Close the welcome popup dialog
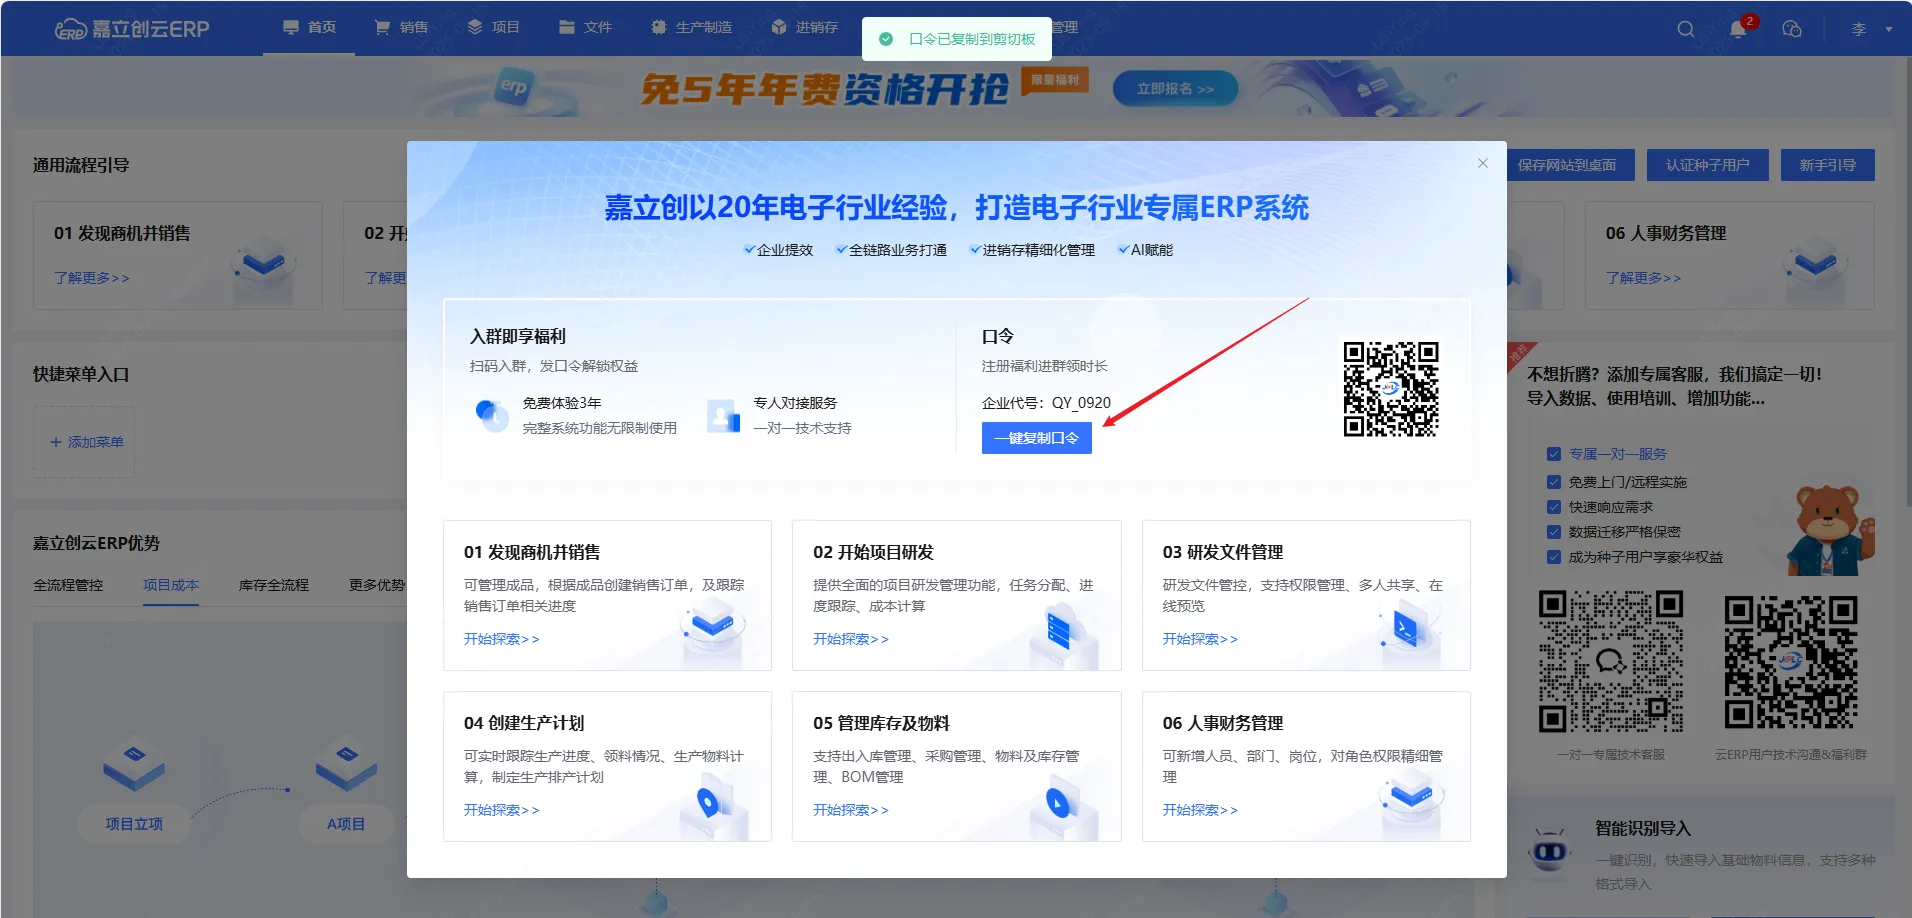Viewport: 1912px width, 918px height. (x=1483, y=163)
